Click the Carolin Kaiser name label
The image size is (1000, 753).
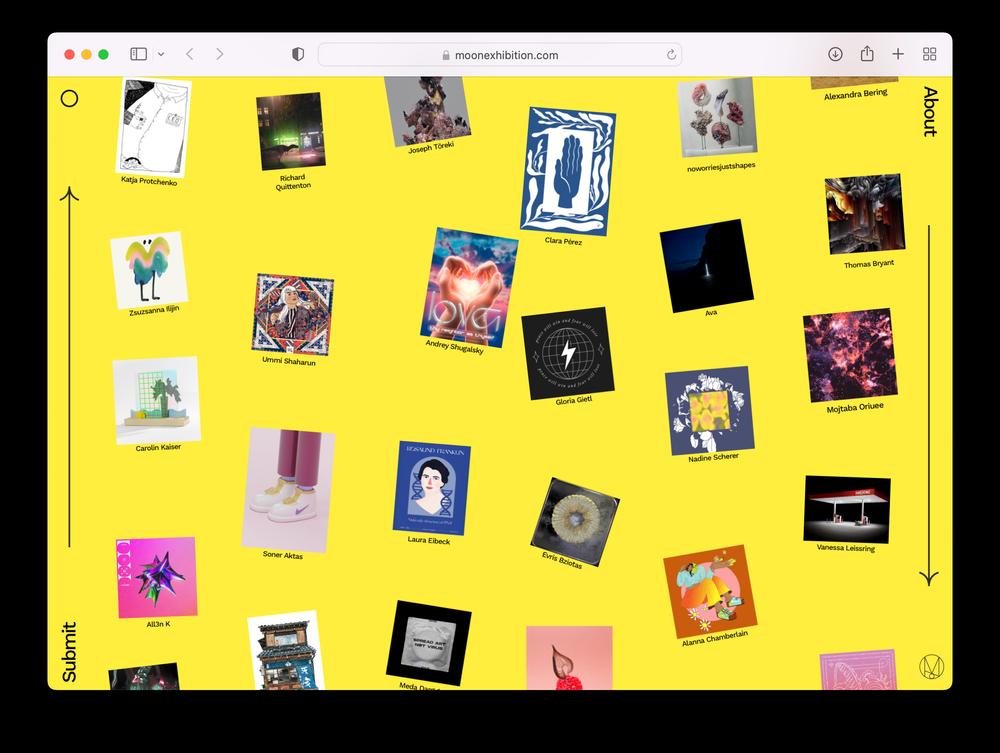(158, 448)
